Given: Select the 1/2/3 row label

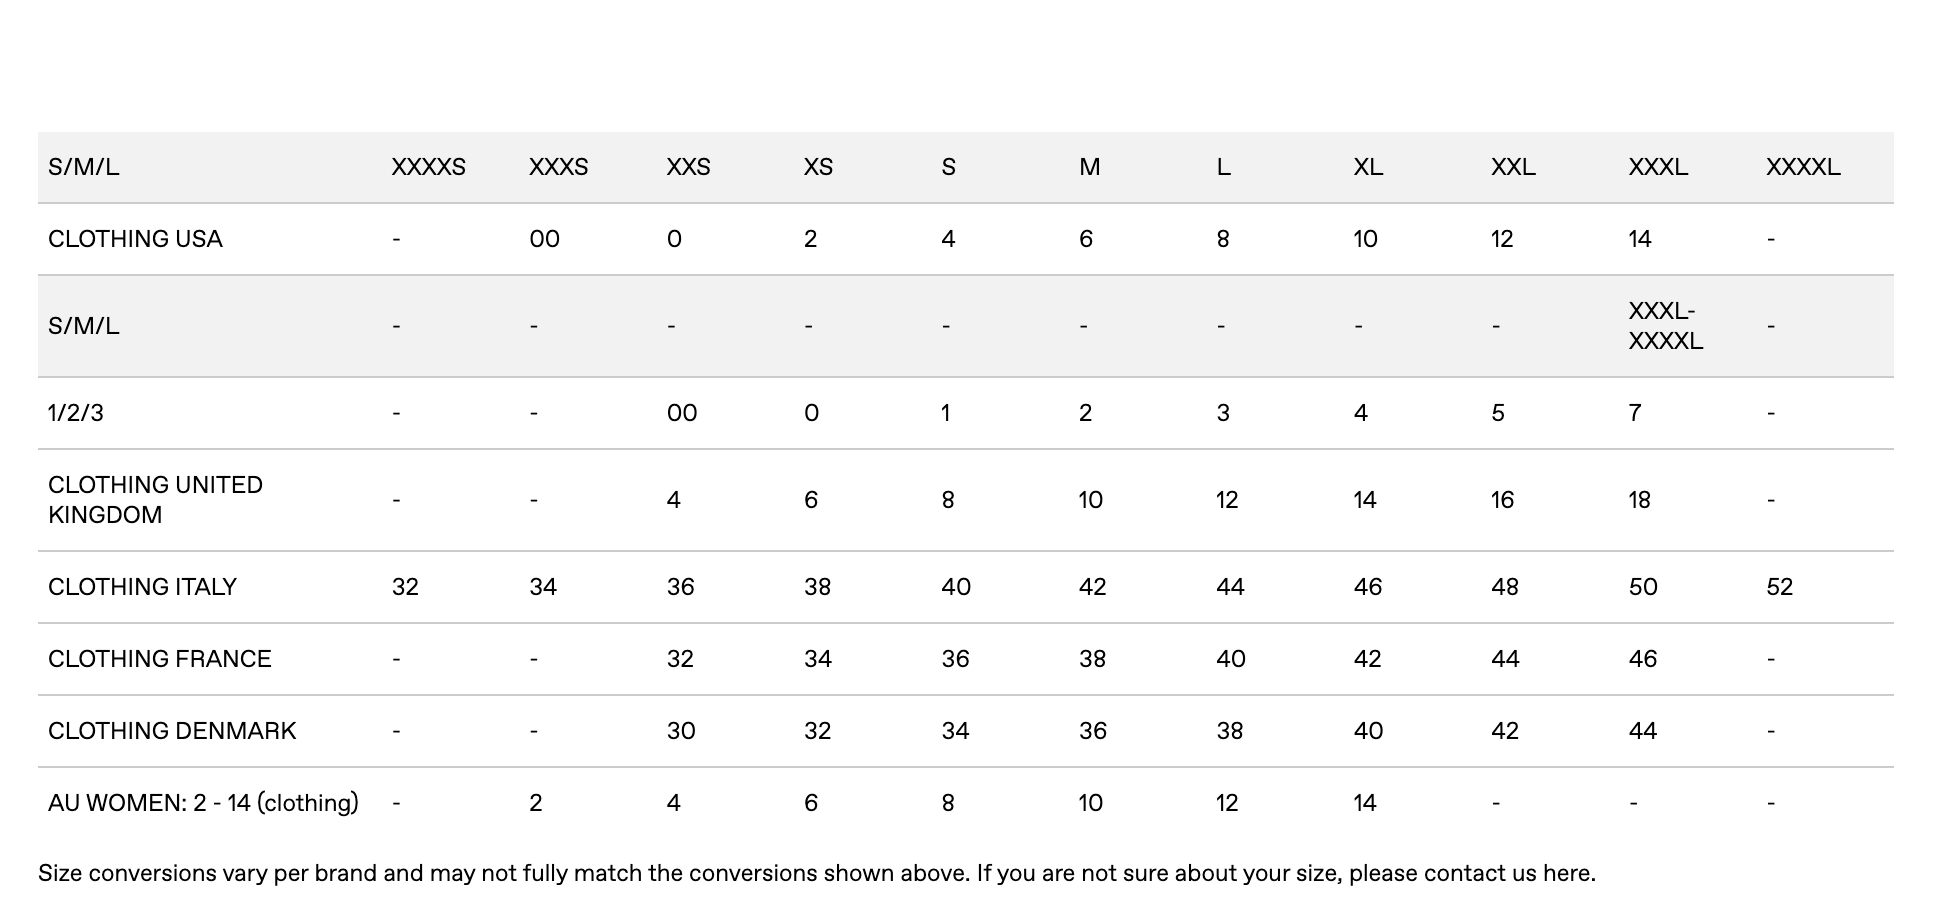Looking at the screenshot, I should [x=76, y=413].
